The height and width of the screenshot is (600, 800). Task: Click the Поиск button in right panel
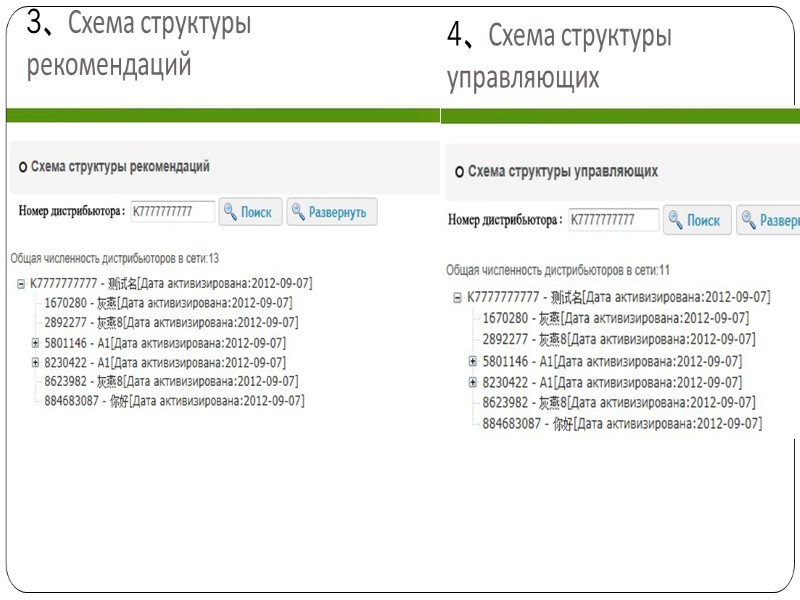[x=697, y=220]
